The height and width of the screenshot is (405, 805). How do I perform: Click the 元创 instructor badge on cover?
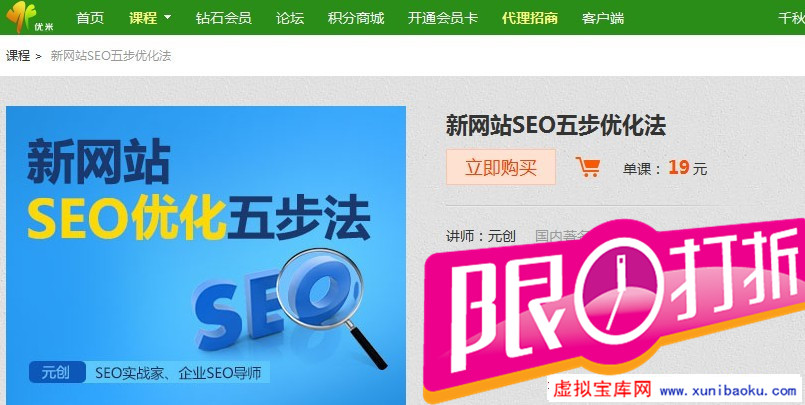tap(57, 373)
